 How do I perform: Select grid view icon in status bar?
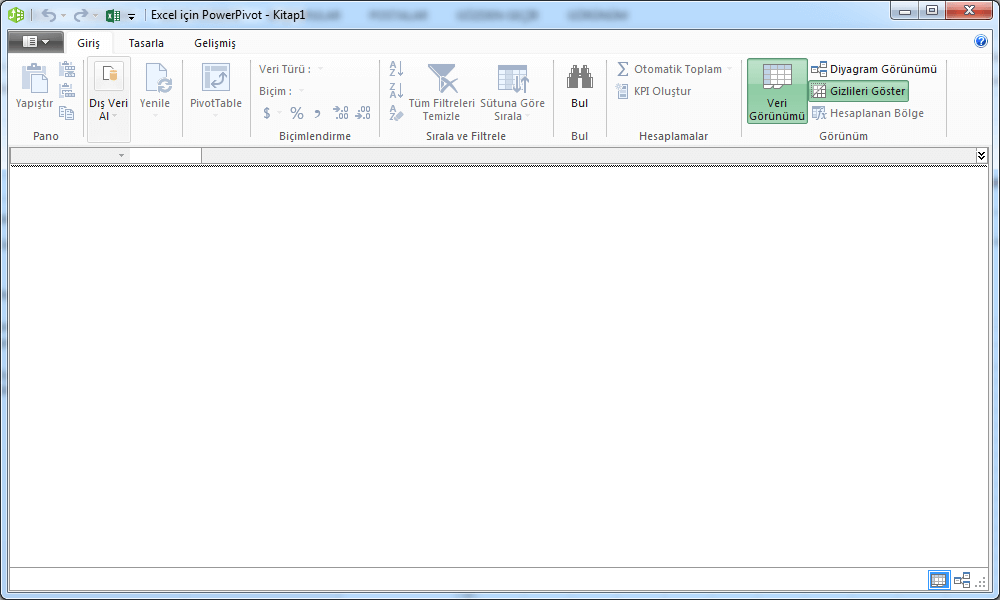pos(939,580)
